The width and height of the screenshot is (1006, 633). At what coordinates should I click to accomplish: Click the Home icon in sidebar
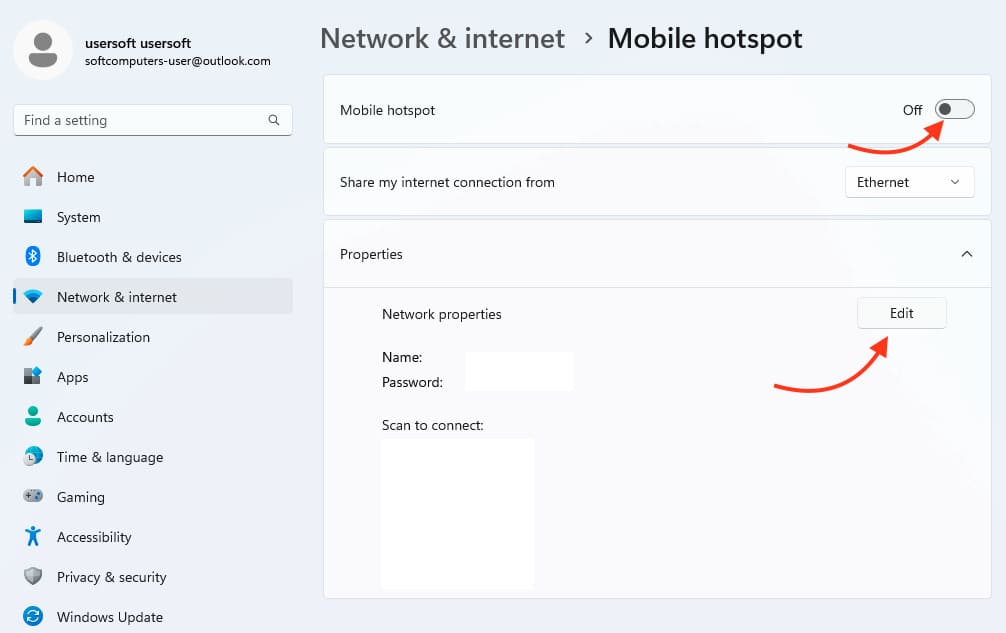33,177
